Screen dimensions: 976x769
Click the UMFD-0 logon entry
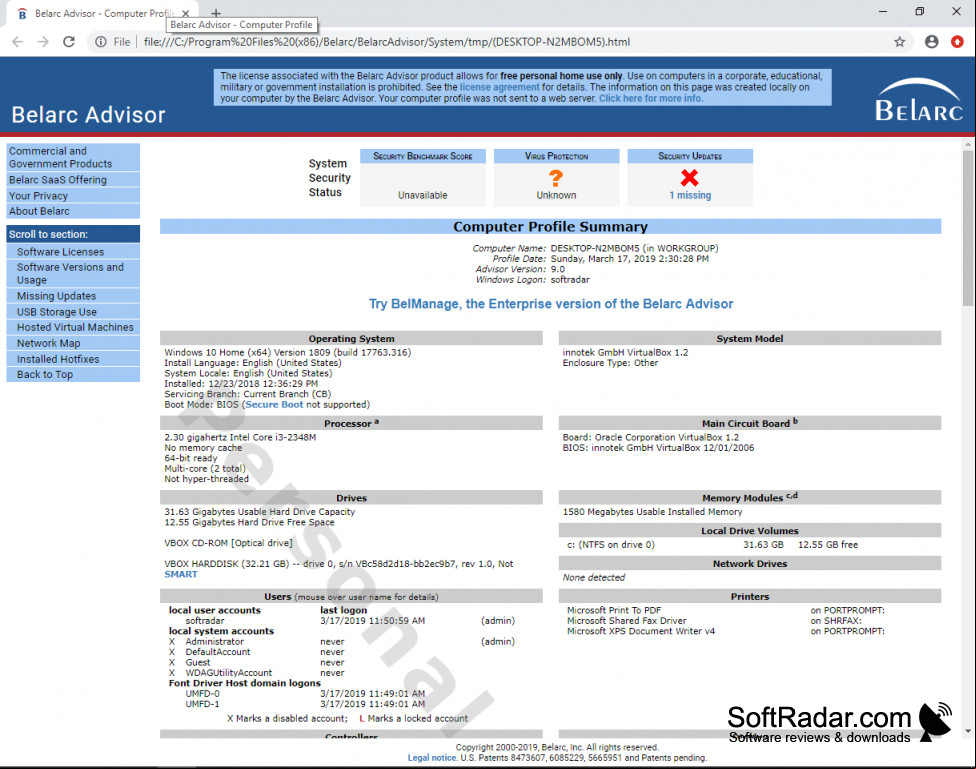(202, 694)
